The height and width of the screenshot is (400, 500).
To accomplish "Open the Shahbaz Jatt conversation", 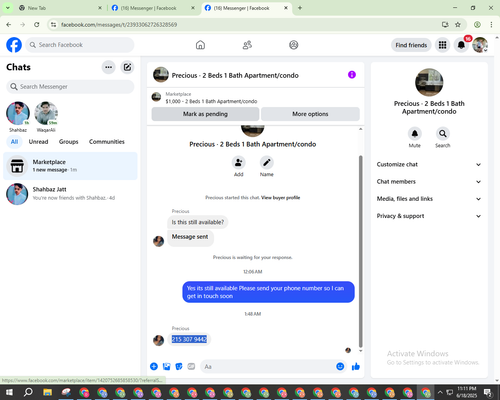I will (x=70, y=194).
